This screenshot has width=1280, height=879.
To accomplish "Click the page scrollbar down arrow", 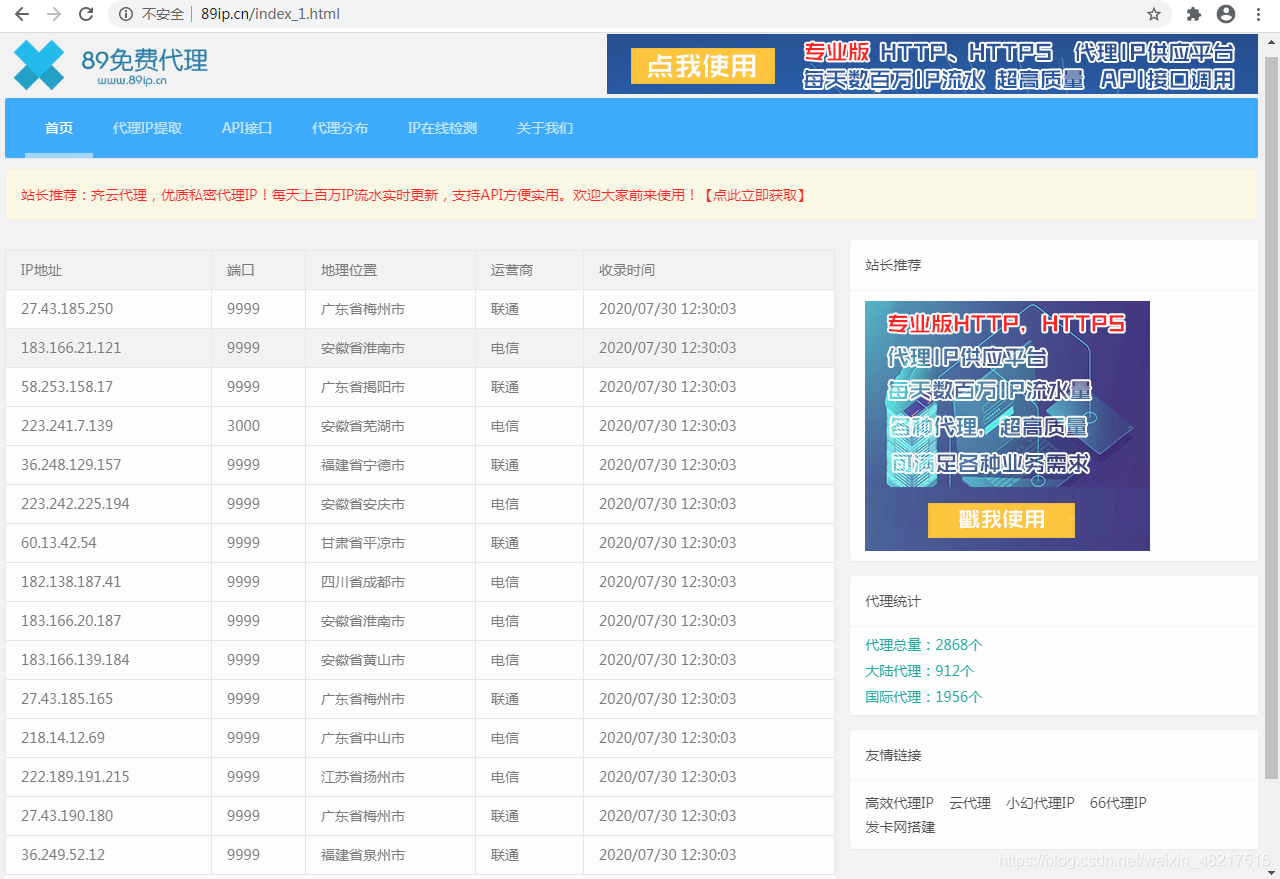I will pos(1272,871).
